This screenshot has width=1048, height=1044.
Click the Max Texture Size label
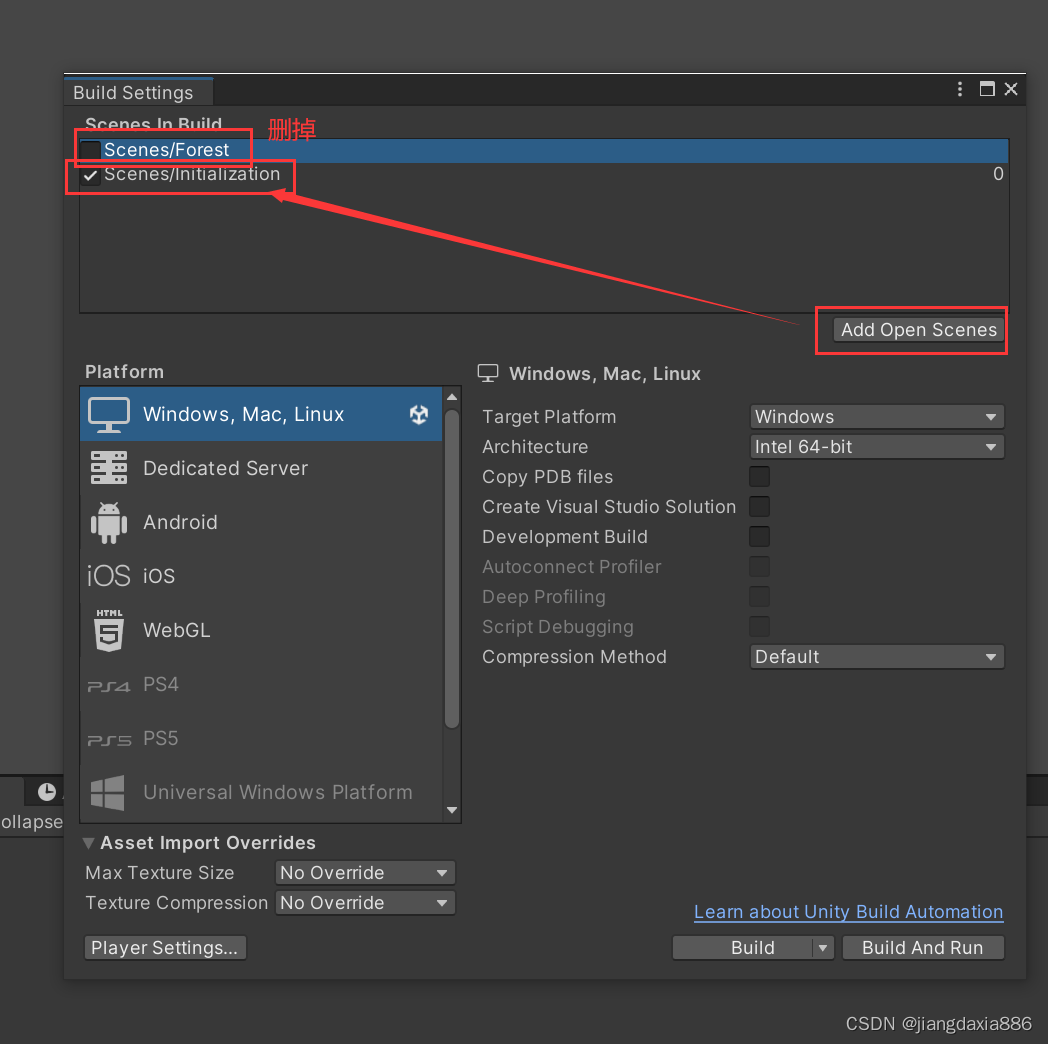160,873
